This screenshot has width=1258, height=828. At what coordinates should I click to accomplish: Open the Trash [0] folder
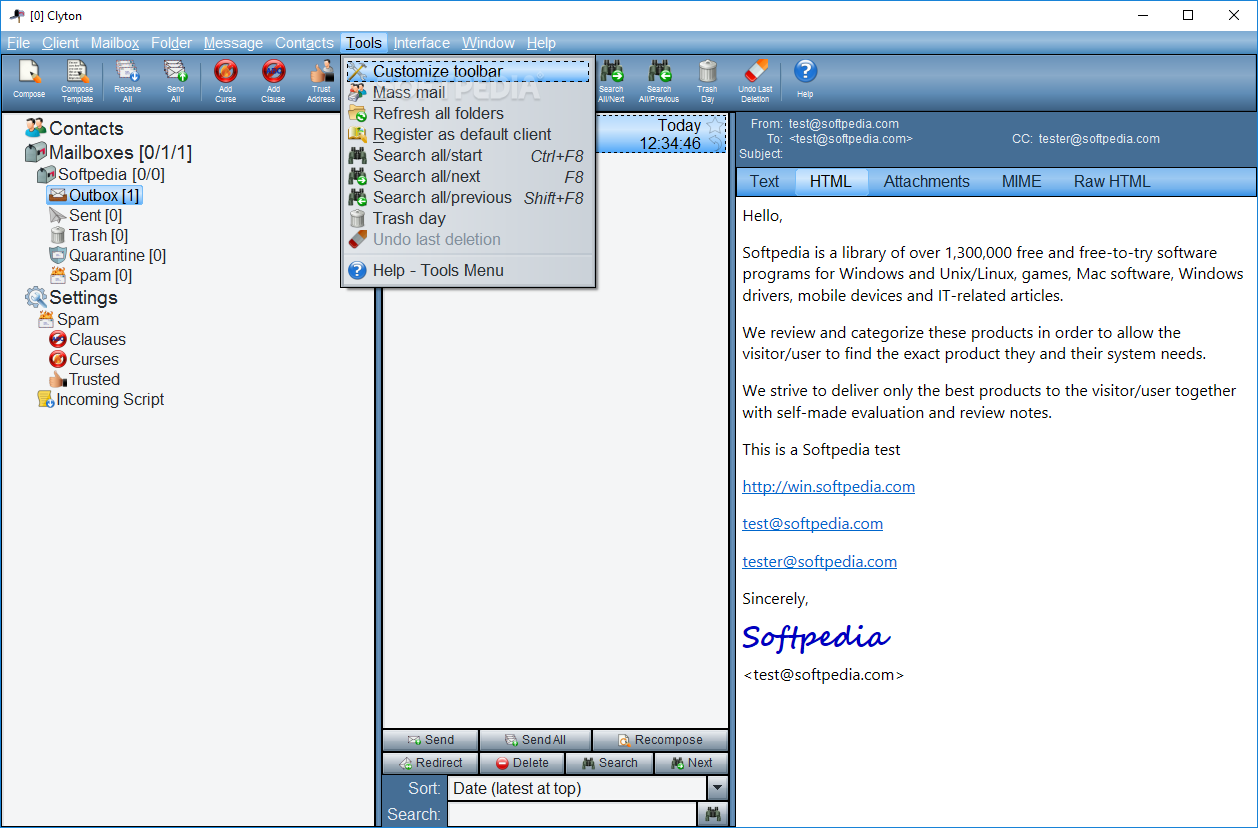tap(89, 235)
